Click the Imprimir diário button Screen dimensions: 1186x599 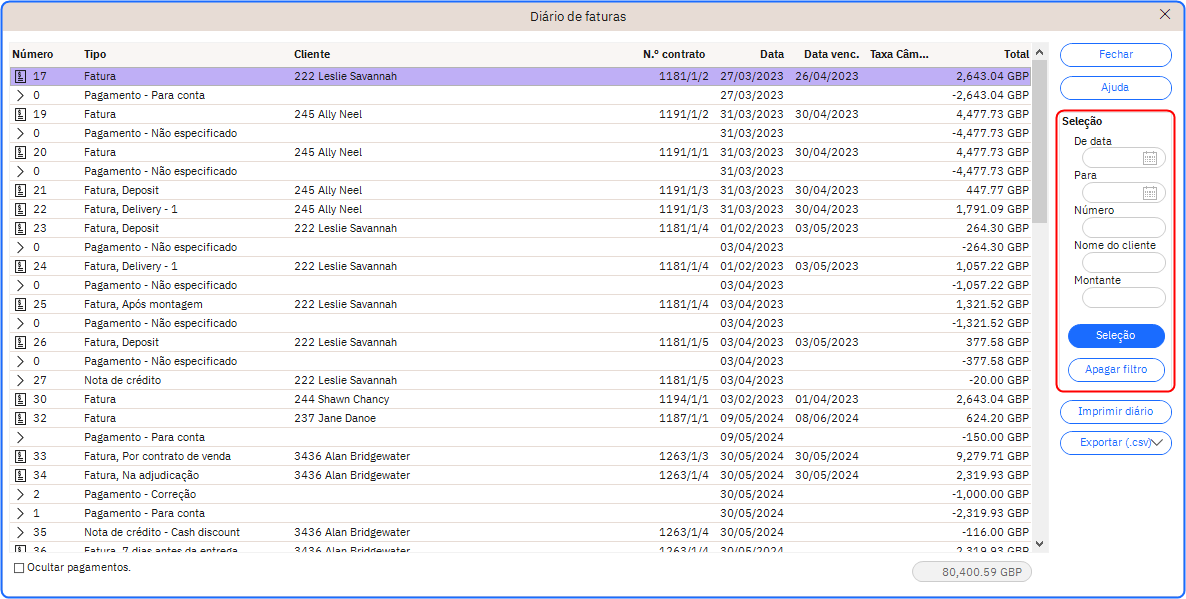click(1115, 412)
